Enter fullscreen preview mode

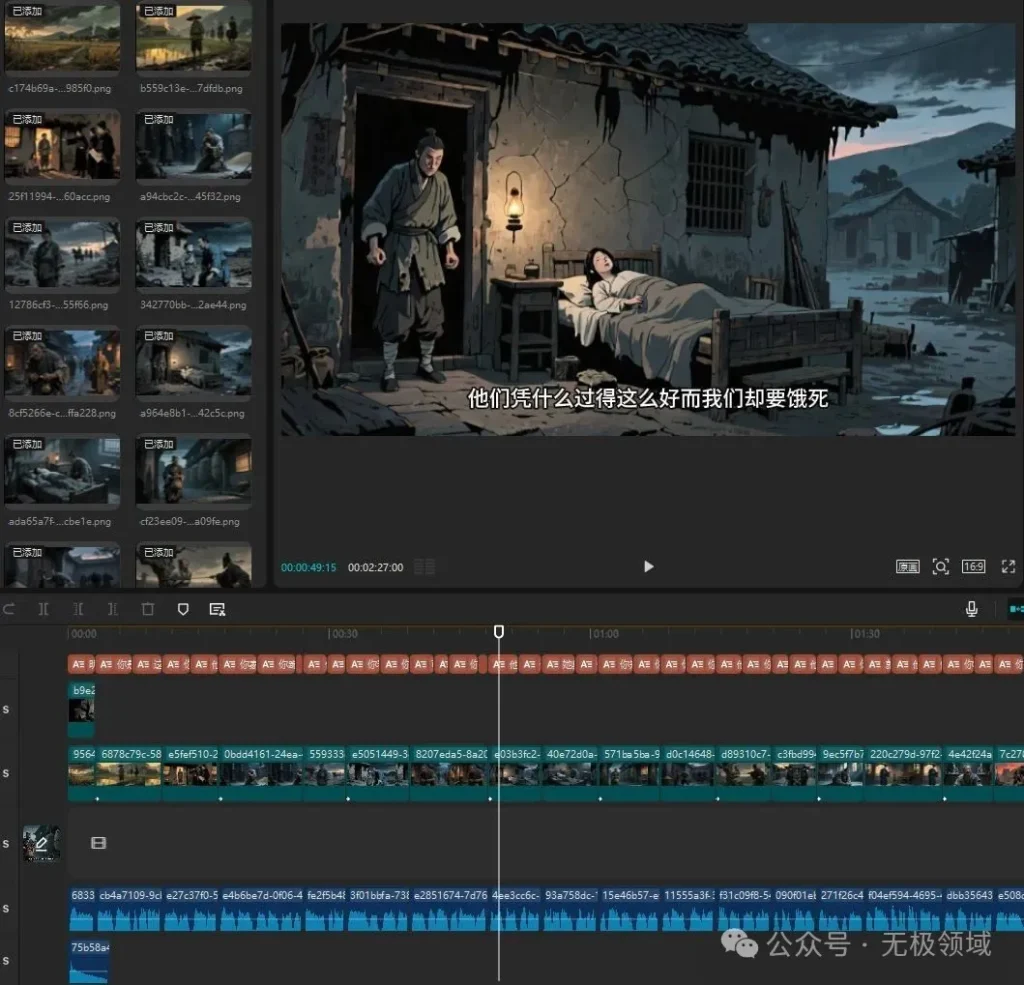click(x=1008, y=567)
